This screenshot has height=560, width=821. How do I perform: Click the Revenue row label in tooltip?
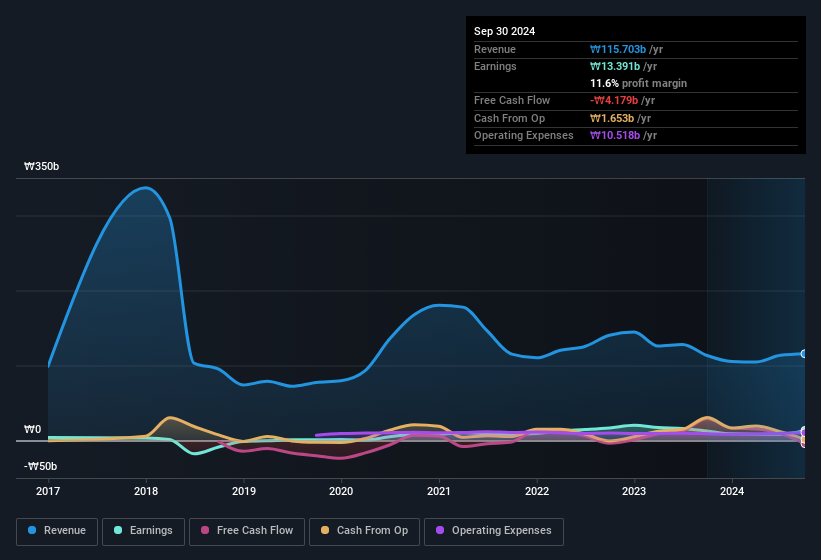[495, 49]
